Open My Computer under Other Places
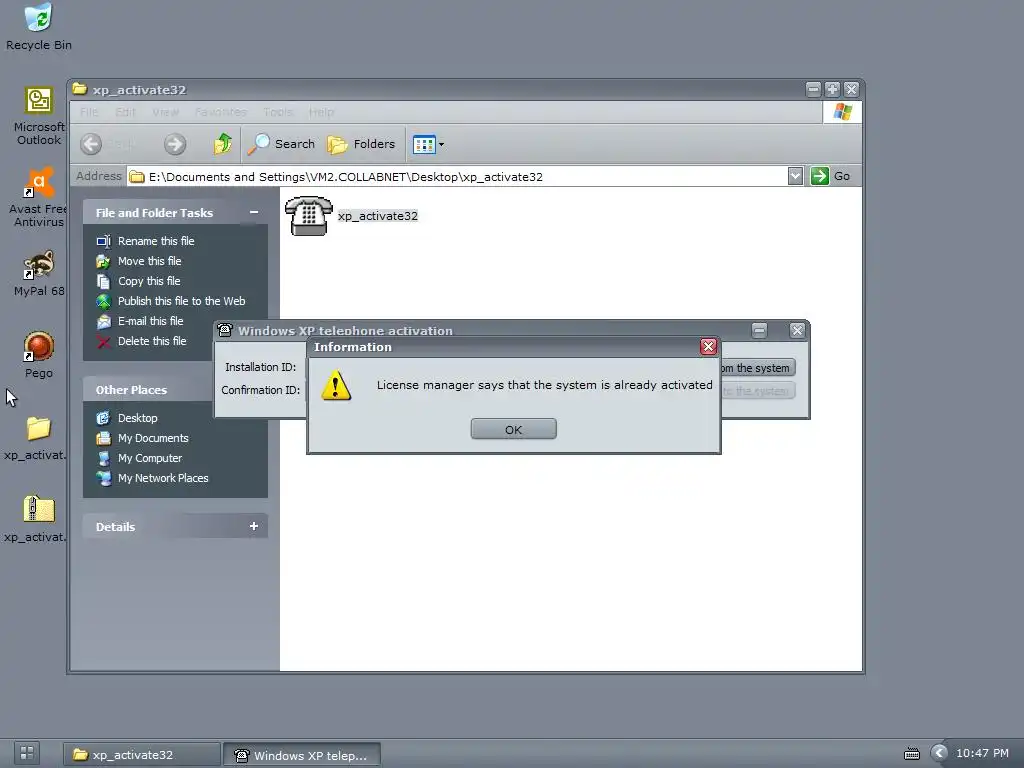The width and height of the screenshot is (1024, 768). tap(150, 458)
